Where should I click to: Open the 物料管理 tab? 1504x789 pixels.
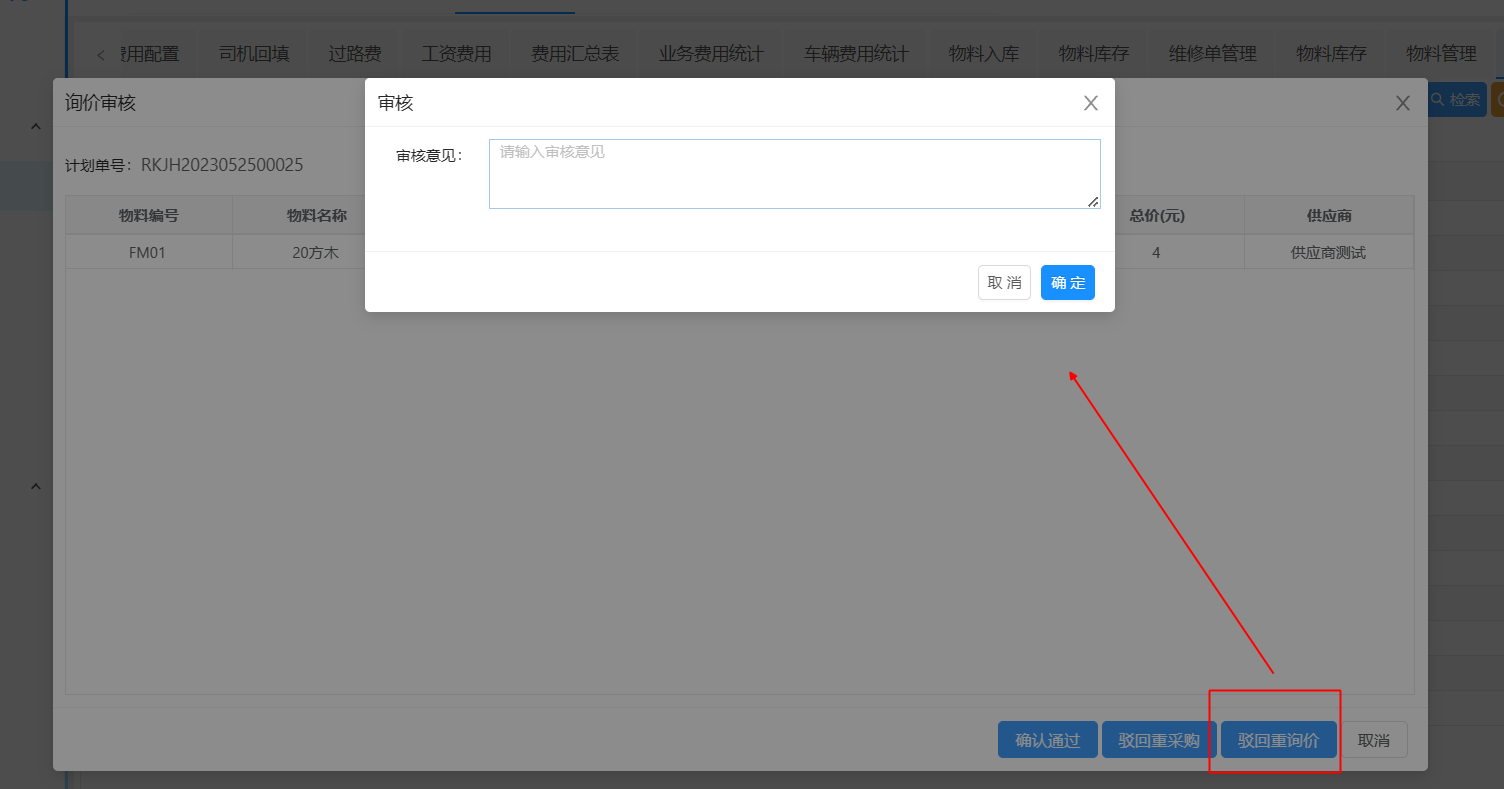tap(1441, 54)
